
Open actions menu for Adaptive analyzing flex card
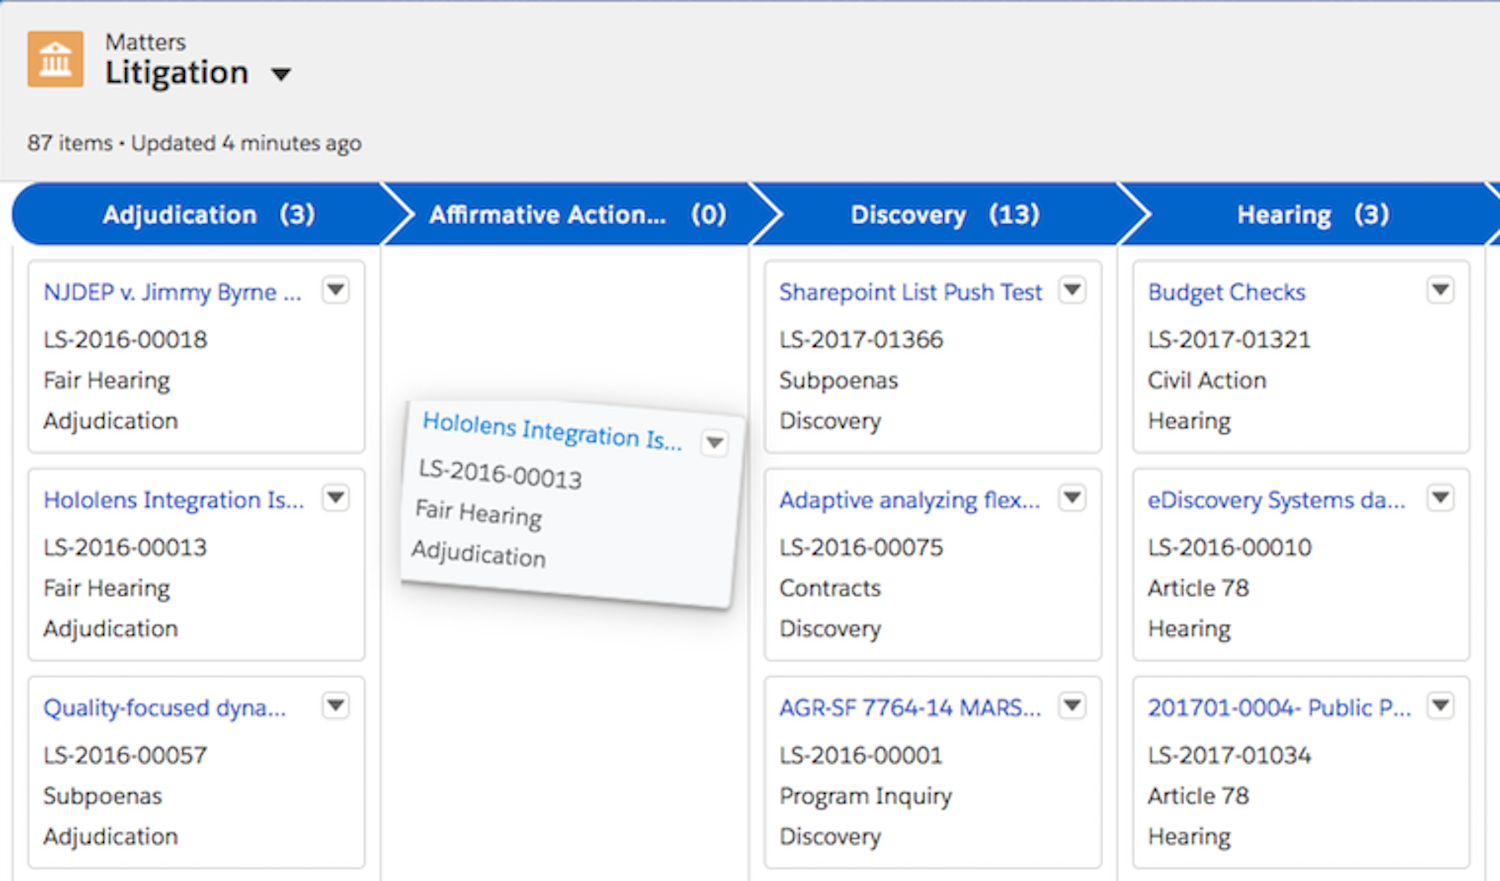pos(1072,498)
